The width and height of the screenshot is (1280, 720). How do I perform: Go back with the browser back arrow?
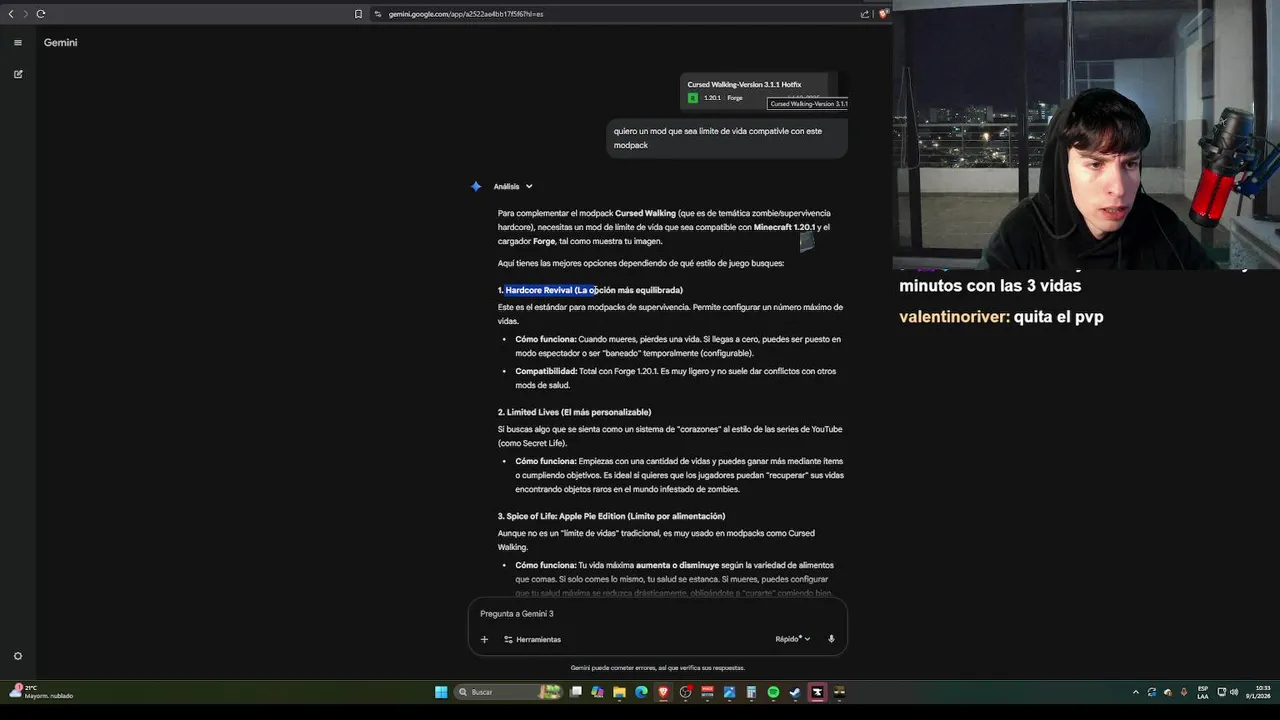11,14
